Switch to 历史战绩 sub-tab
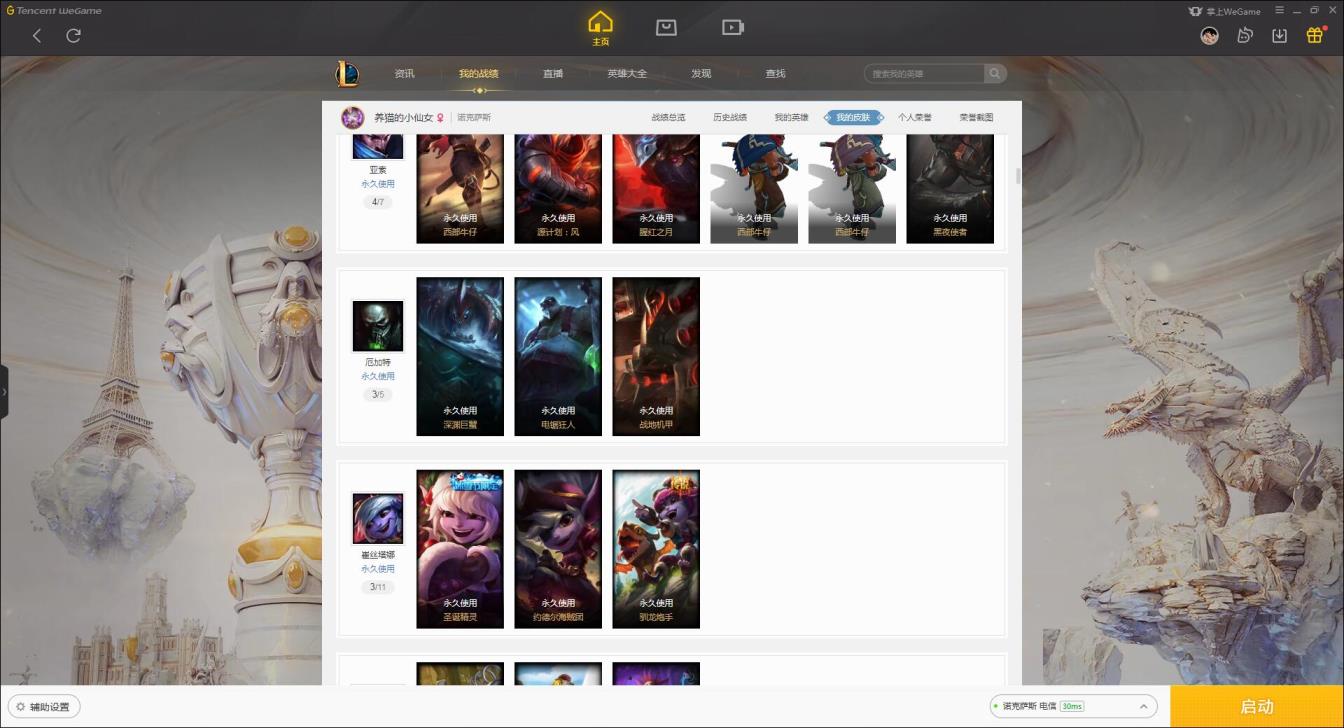This screenshot has width=1344, height=728. [x=730, y=118]
